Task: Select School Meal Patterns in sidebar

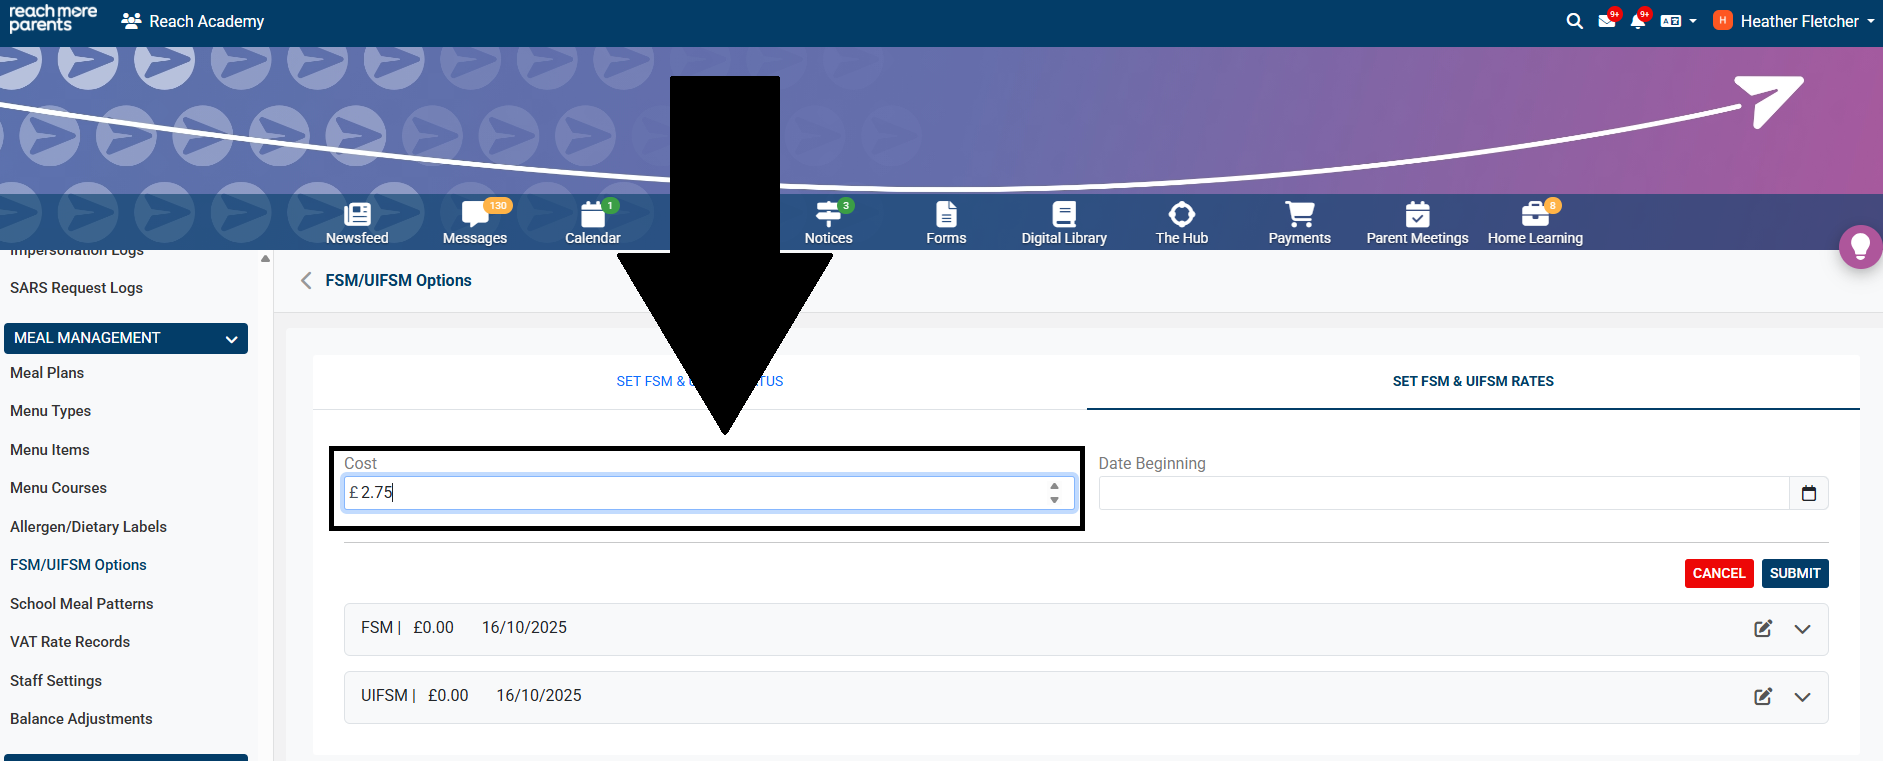Action: (82, 604)
